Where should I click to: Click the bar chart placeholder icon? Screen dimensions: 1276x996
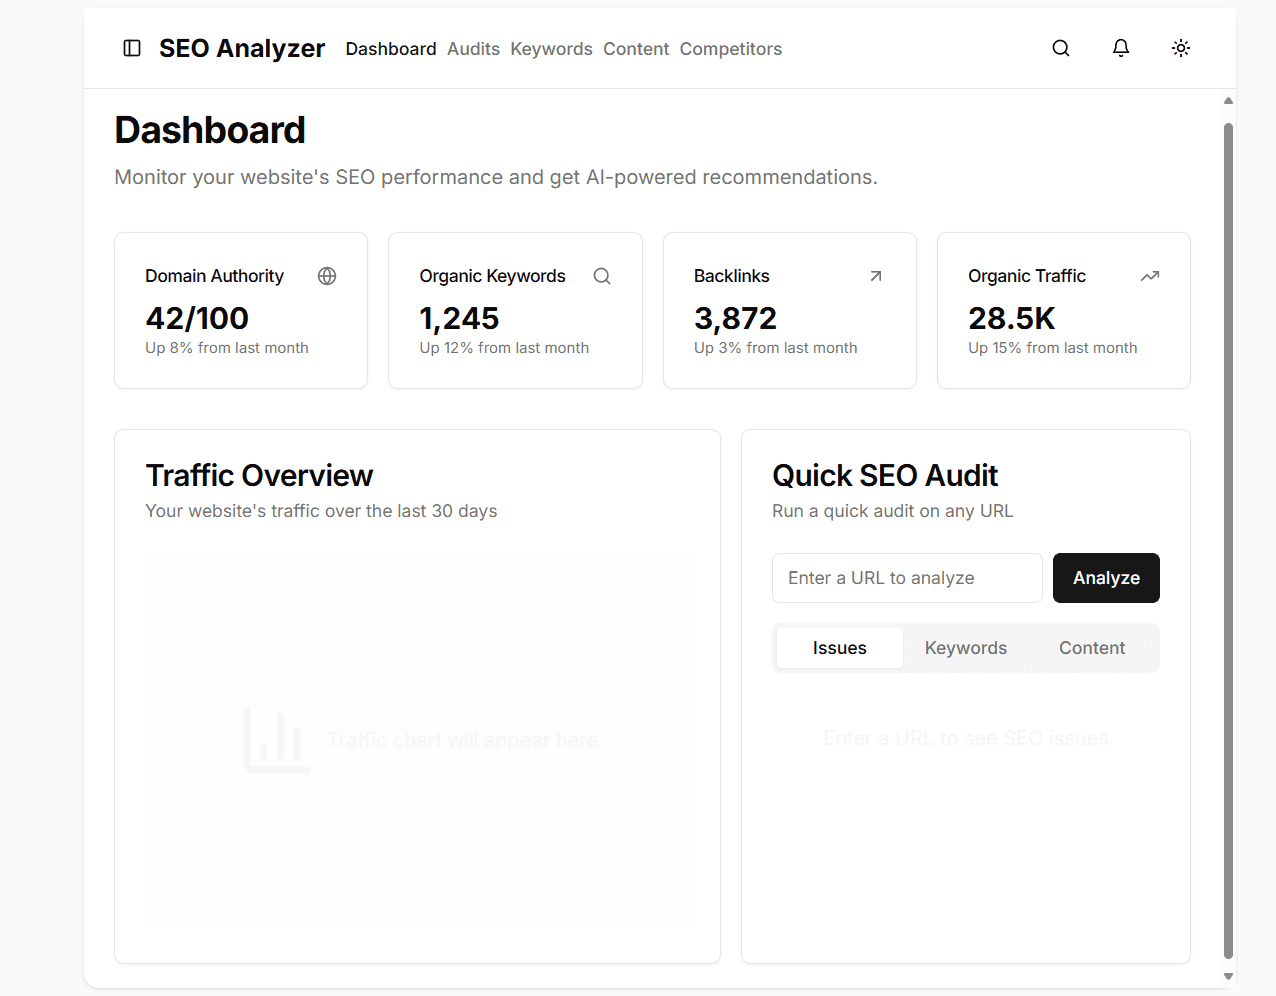click(x=276, y=740)
